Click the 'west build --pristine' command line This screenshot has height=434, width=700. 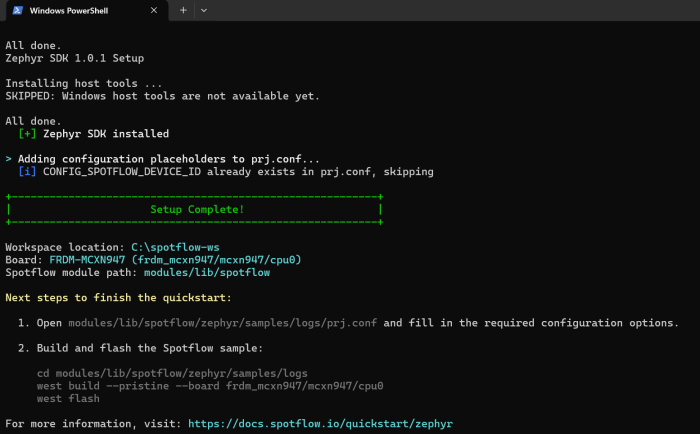[210, 386]
